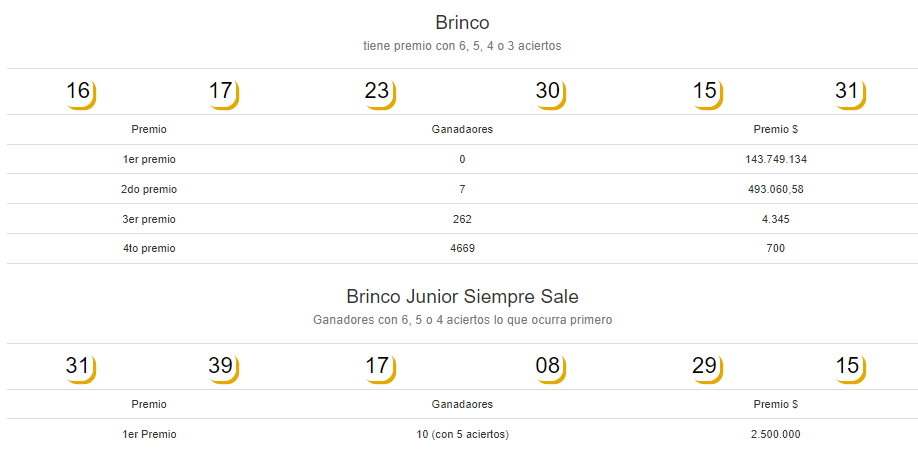Click Brinco number ball 23

pos(380,93)
